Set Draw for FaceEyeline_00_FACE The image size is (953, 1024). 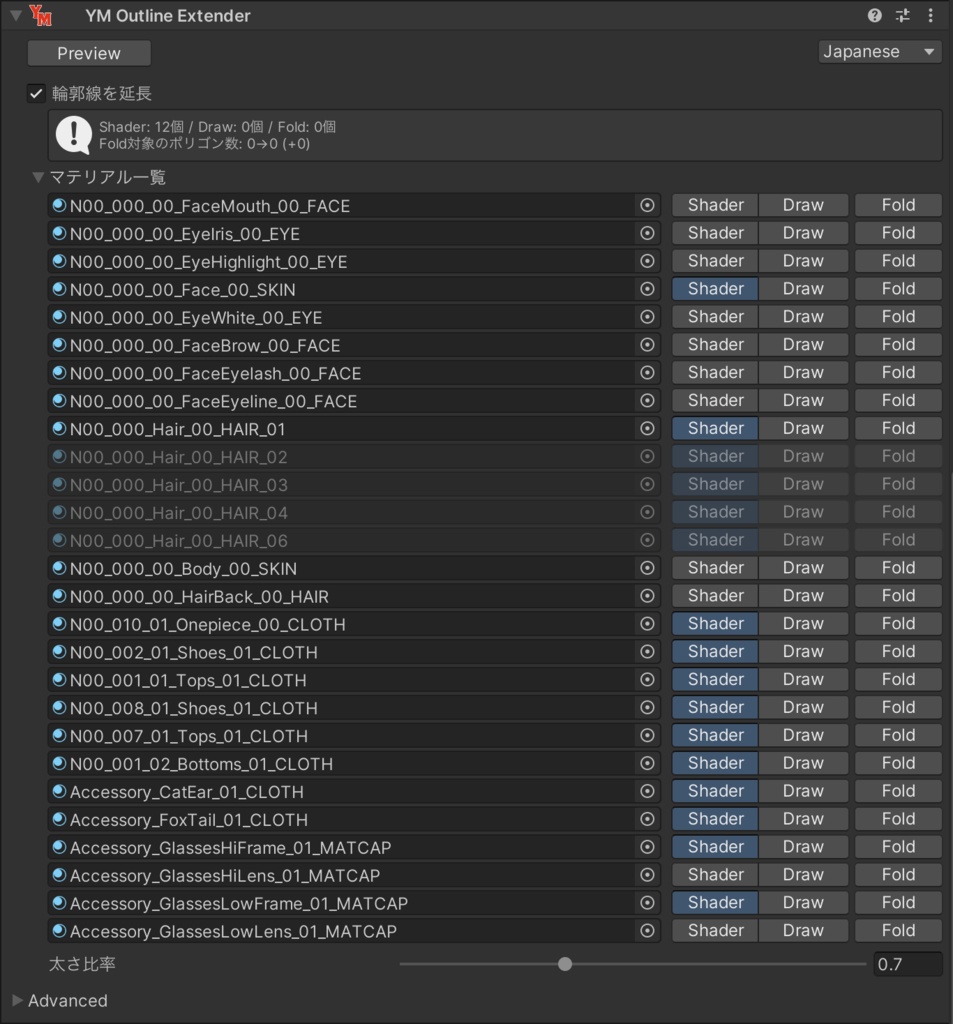[803, 400]
